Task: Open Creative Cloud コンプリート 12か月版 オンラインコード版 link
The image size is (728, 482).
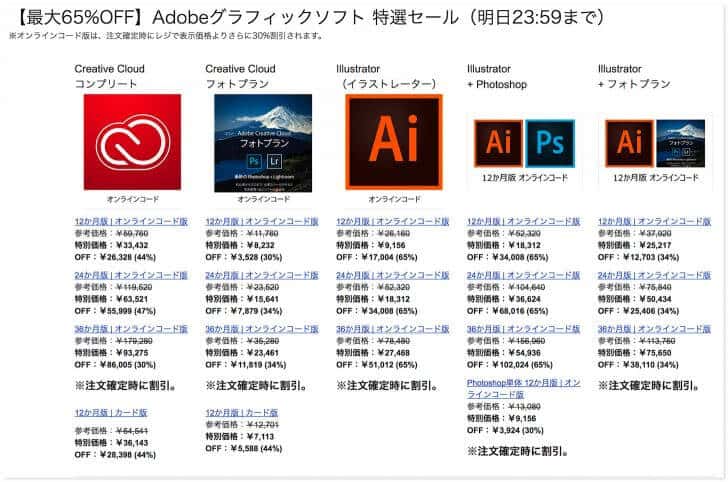Action: (x=131, y=221)
